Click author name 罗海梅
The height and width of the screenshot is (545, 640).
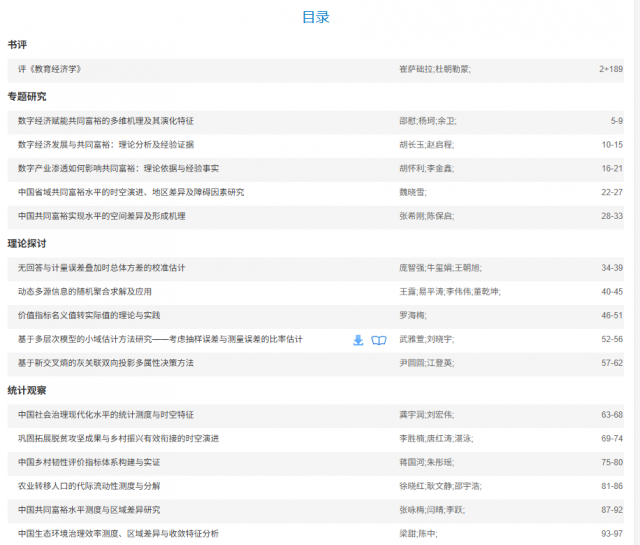(413, 315)
